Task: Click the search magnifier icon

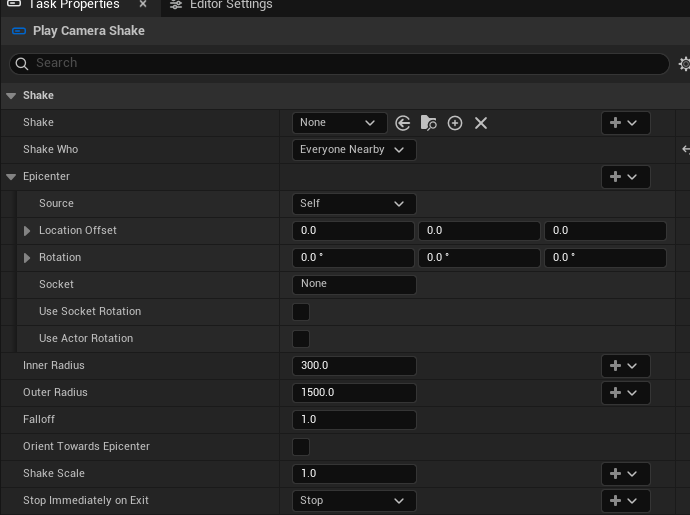Action: click(x=22, y=64)
